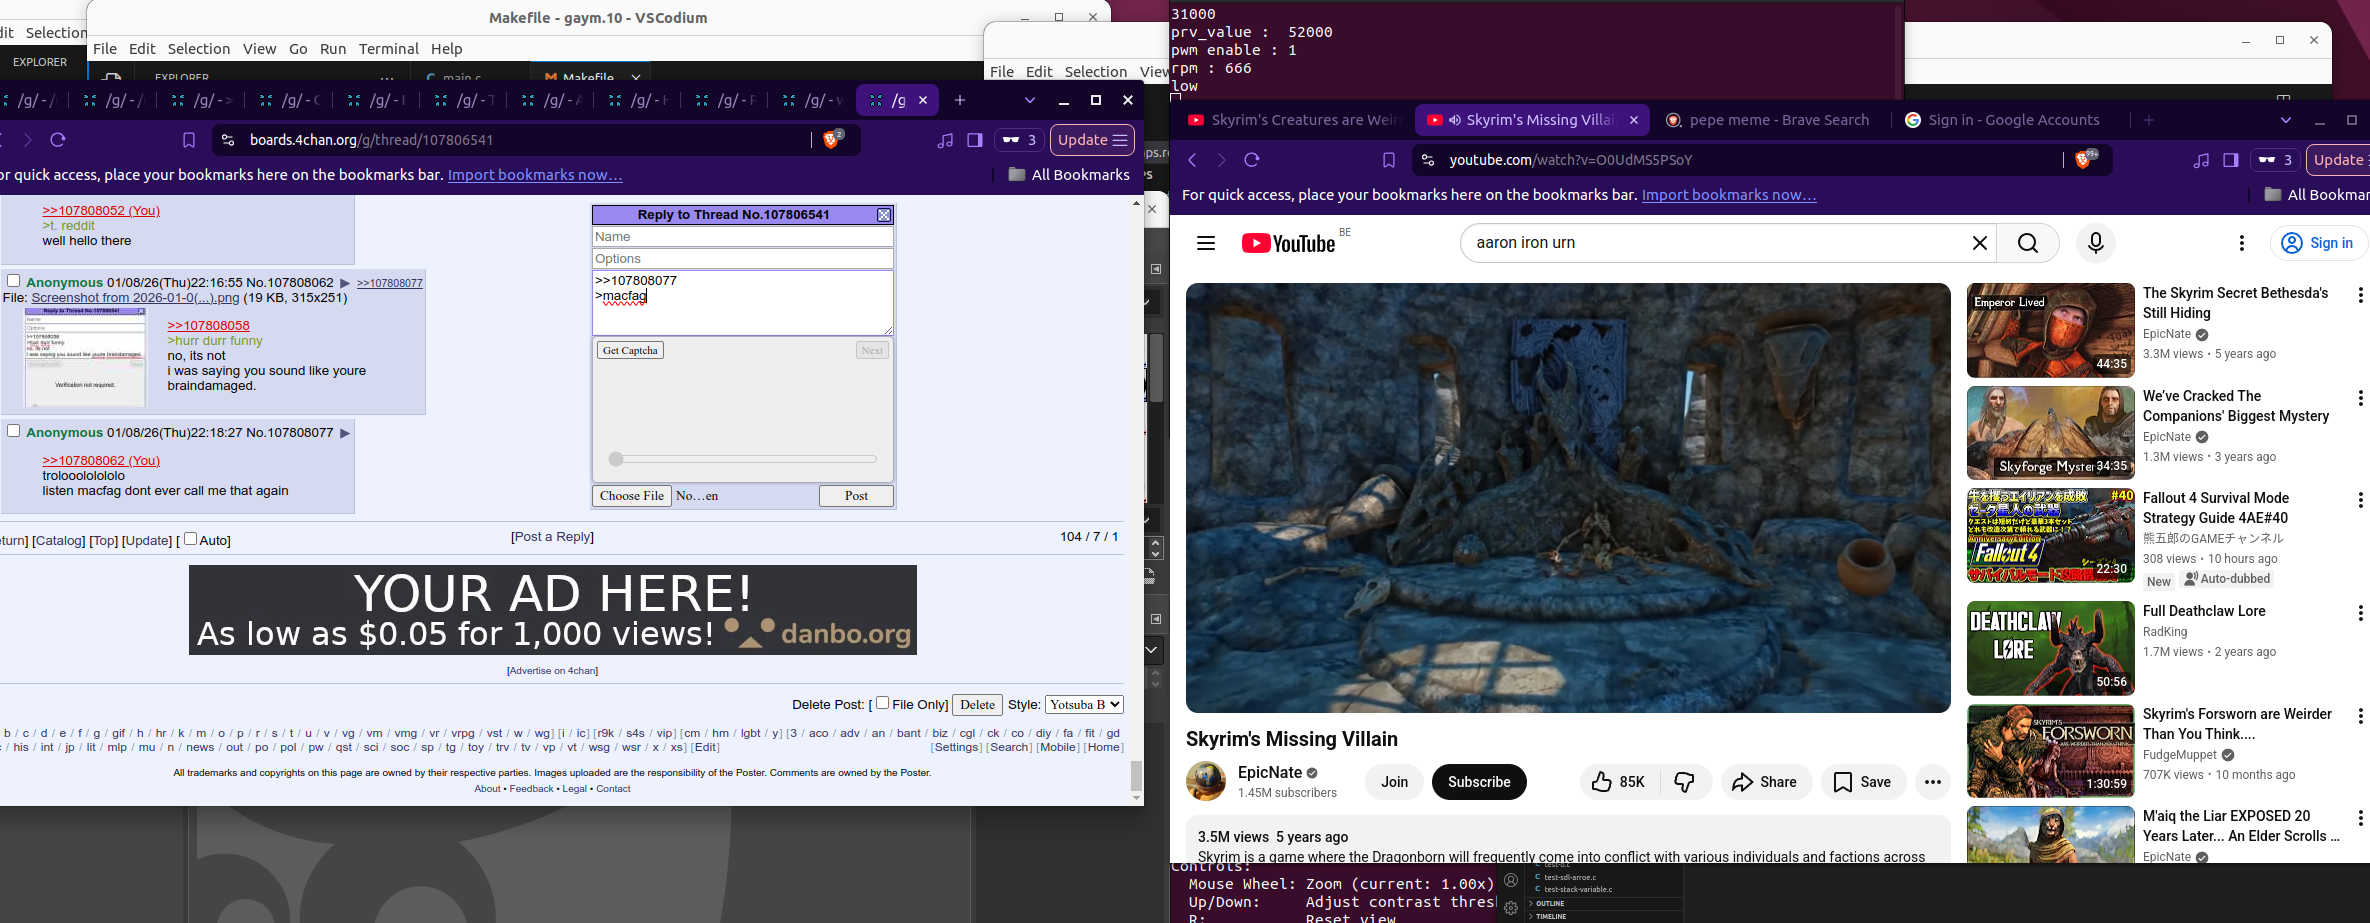Toggle the Brave sidebar in YouTube window
The image size is (2370, 923).
coord(2231,160)
